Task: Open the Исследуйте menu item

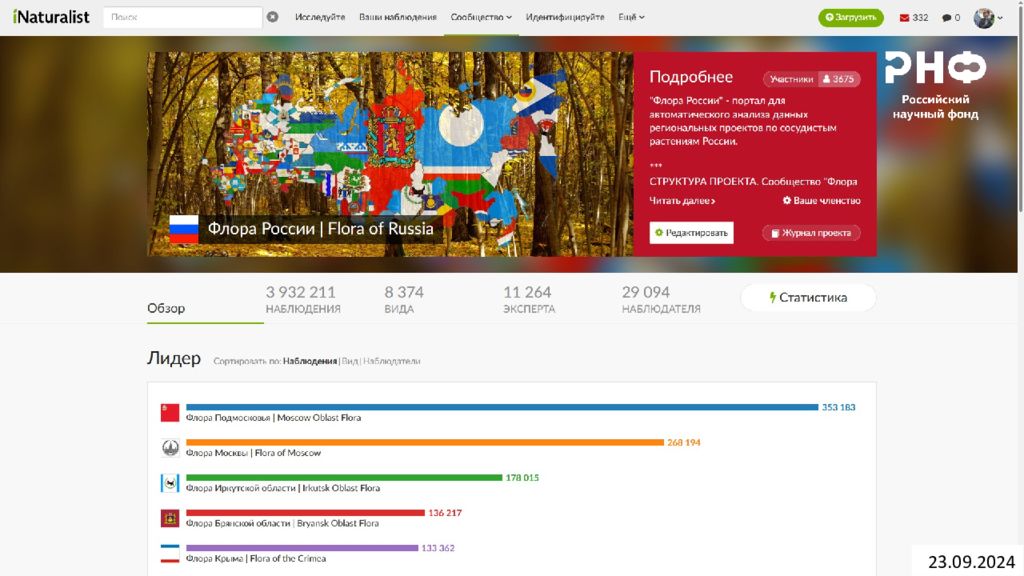Action: 320,17
